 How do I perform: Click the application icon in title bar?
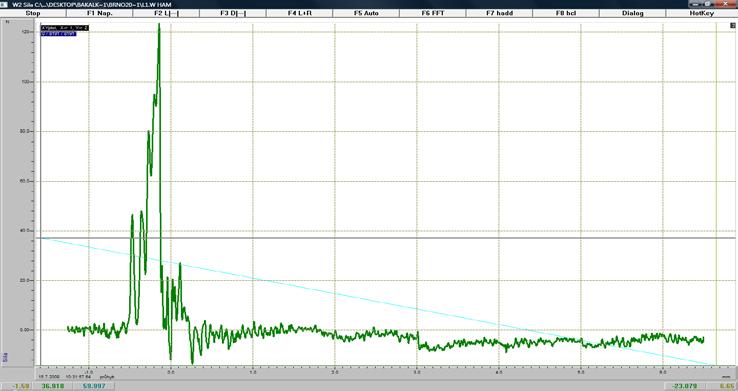point(4,4)
